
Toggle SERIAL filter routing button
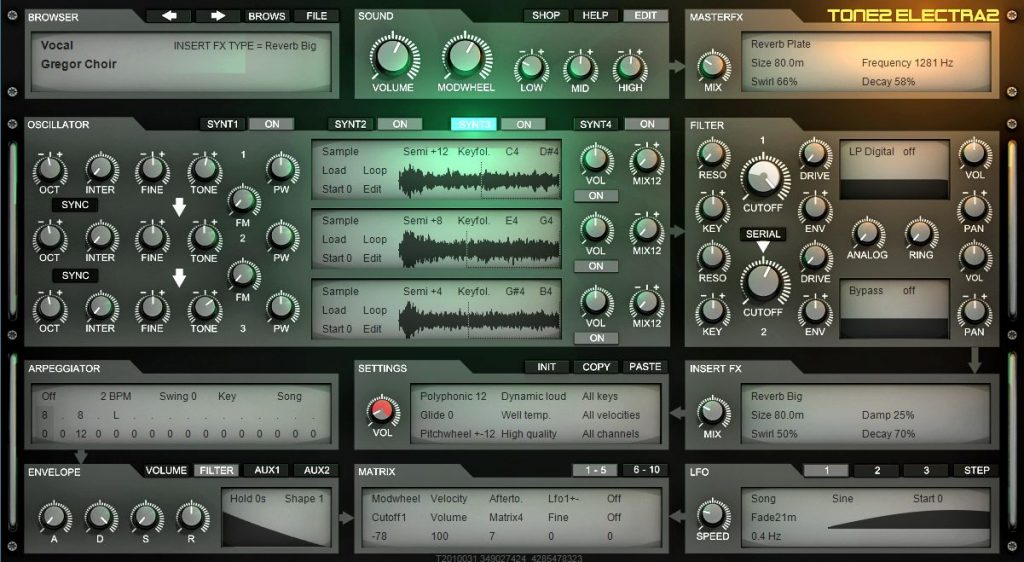coord(763,234)
